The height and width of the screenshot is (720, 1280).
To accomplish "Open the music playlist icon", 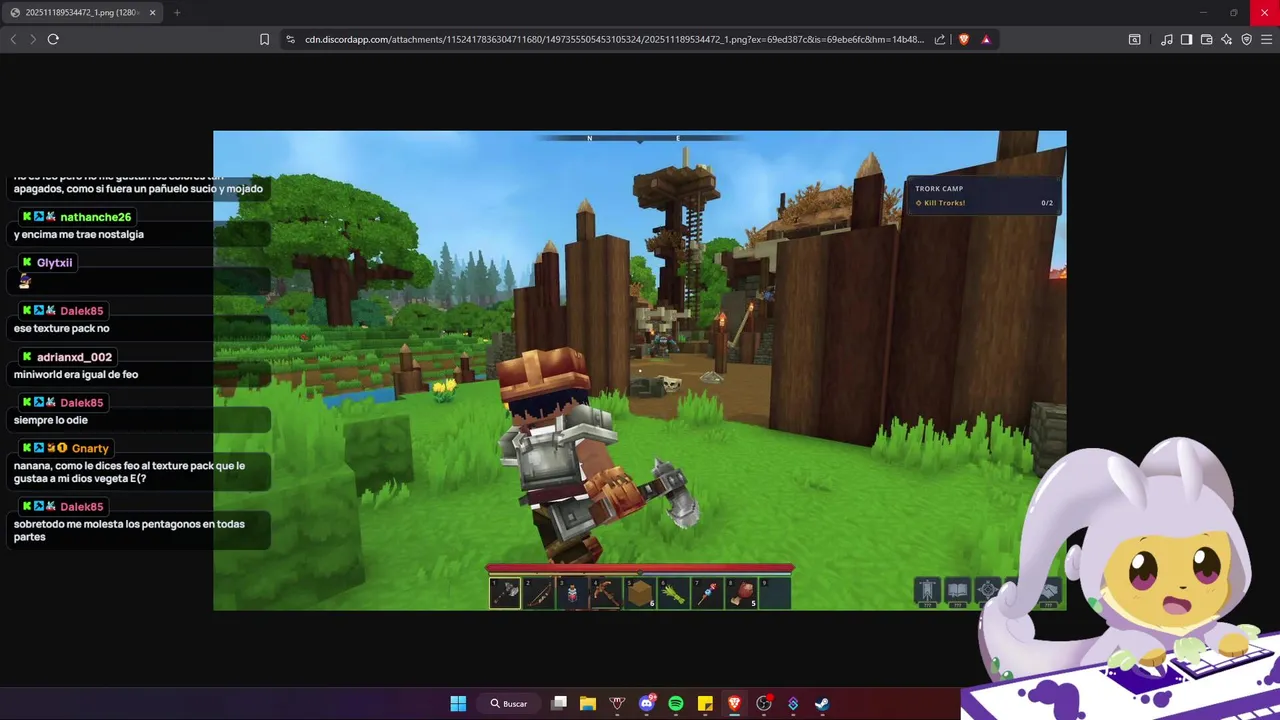I will click(x=1167, y=39).
